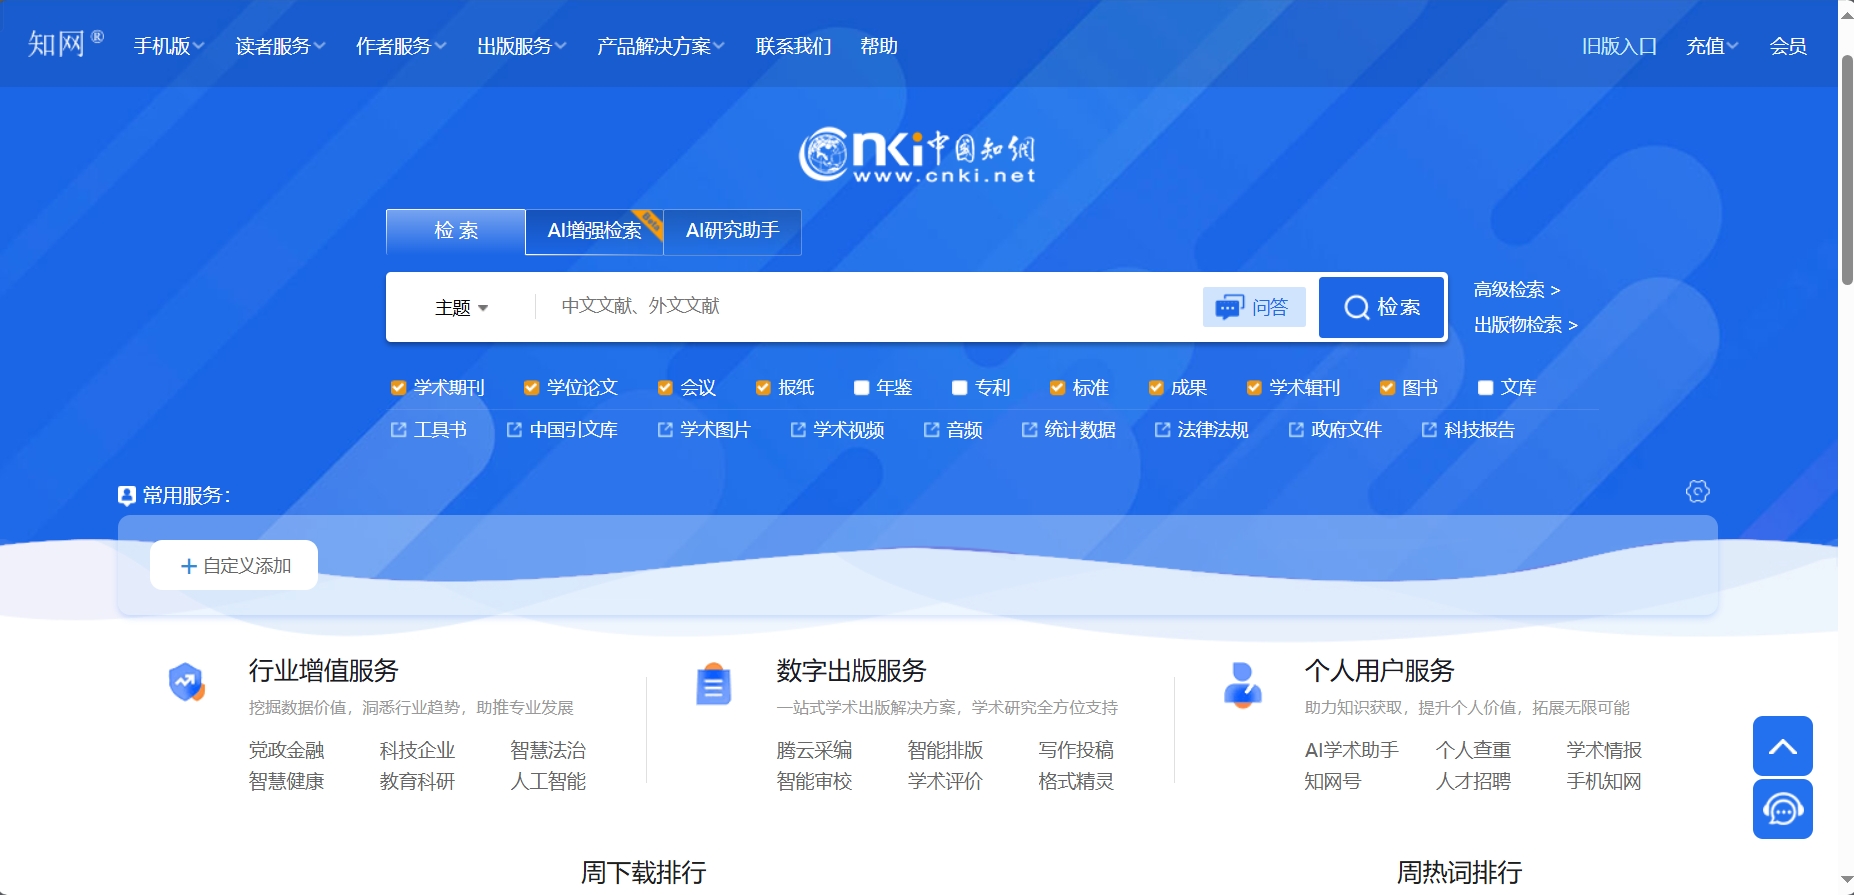
Task: Check 文库 checkbox
Action: (1486, 388)
